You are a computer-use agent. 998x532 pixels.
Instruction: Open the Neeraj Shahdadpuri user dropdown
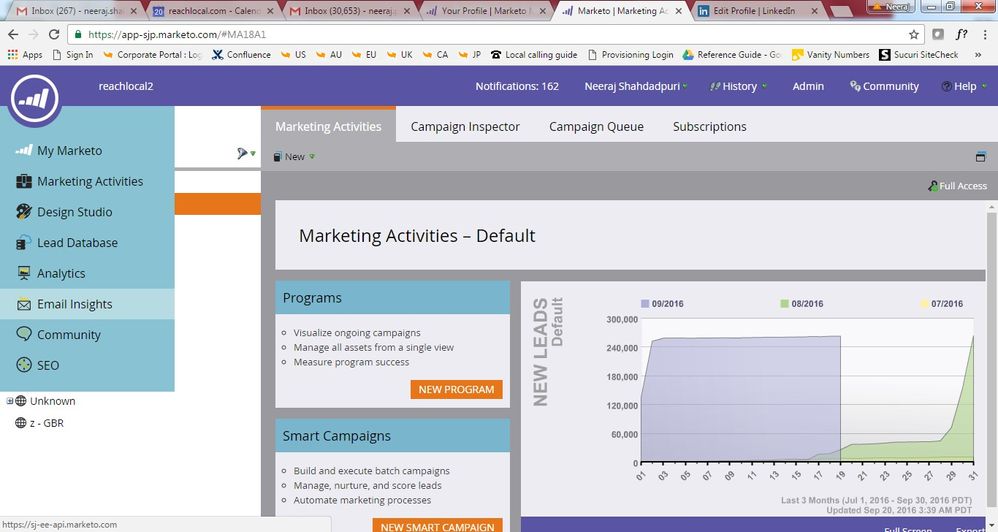pos(636,86)
